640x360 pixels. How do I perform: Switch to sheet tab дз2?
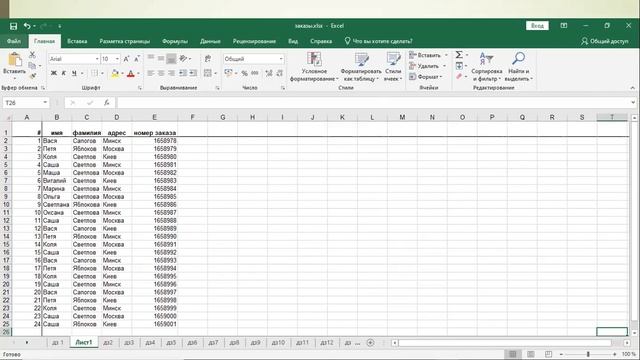pos(108,343)
